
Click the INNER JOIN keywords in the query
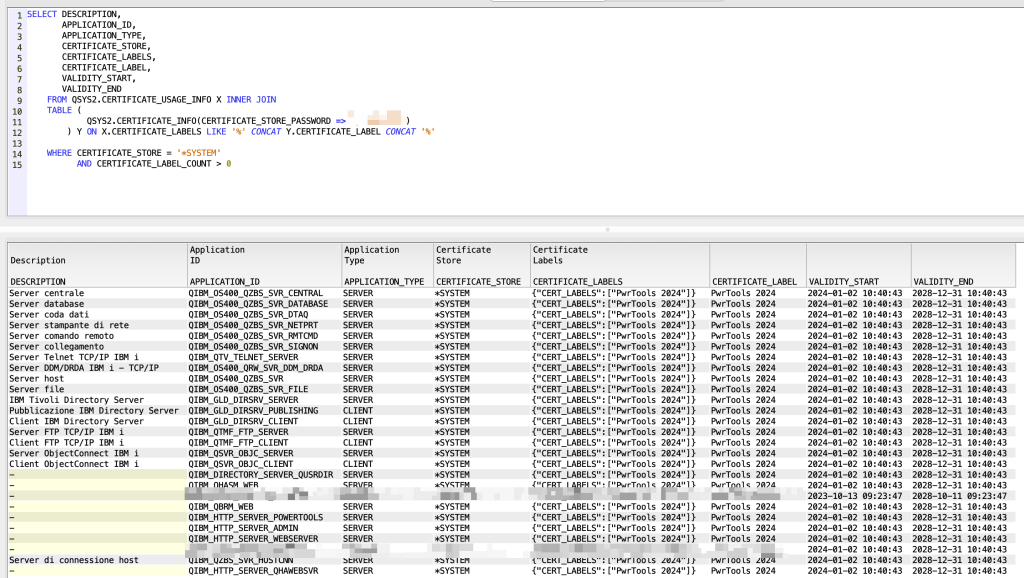[250, 100]
